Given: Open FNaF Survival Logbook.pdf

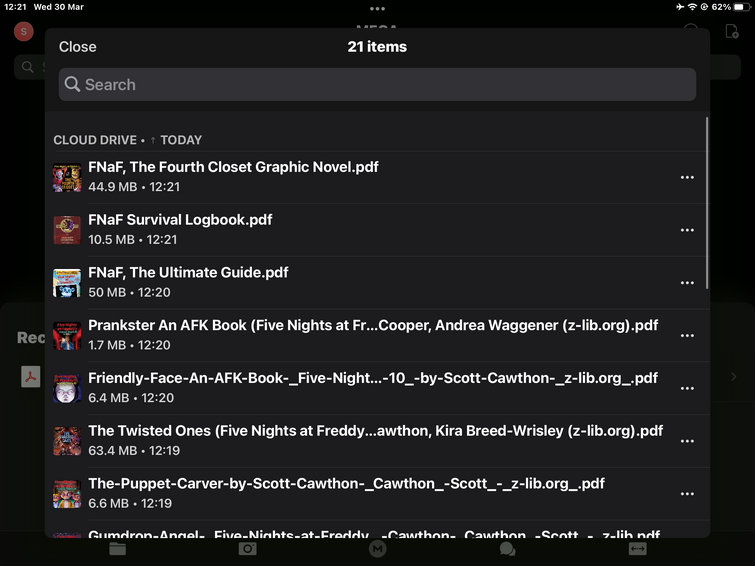Looking at the screenshot, I should 377,230.
